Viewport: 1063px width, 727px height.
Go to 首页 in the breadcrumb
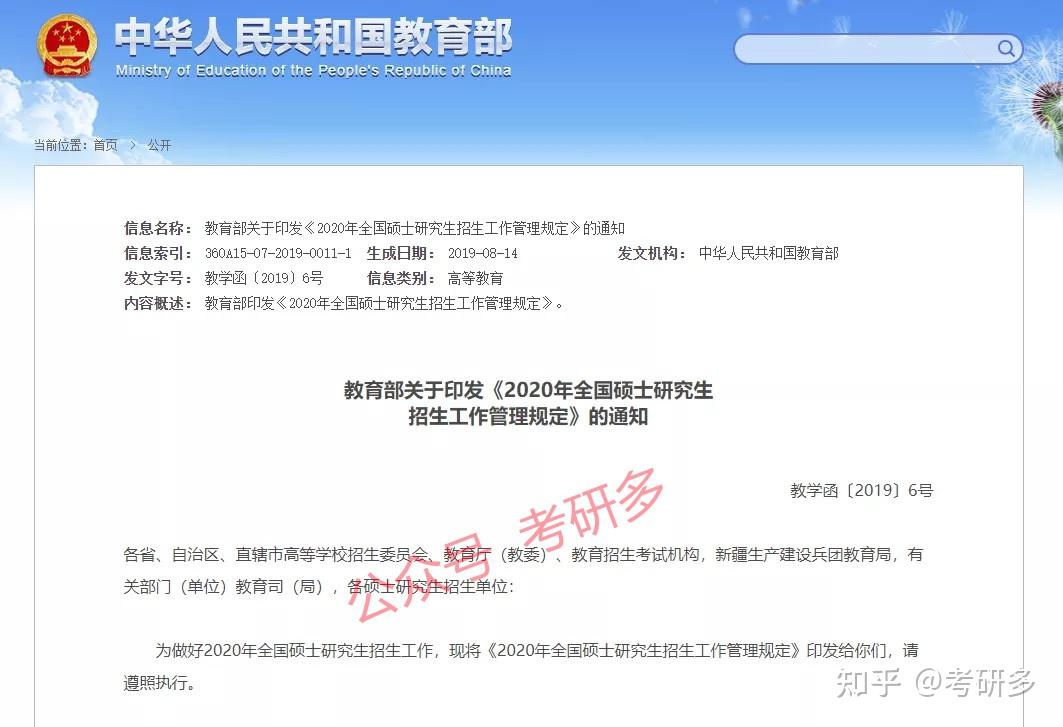(105, 145)
